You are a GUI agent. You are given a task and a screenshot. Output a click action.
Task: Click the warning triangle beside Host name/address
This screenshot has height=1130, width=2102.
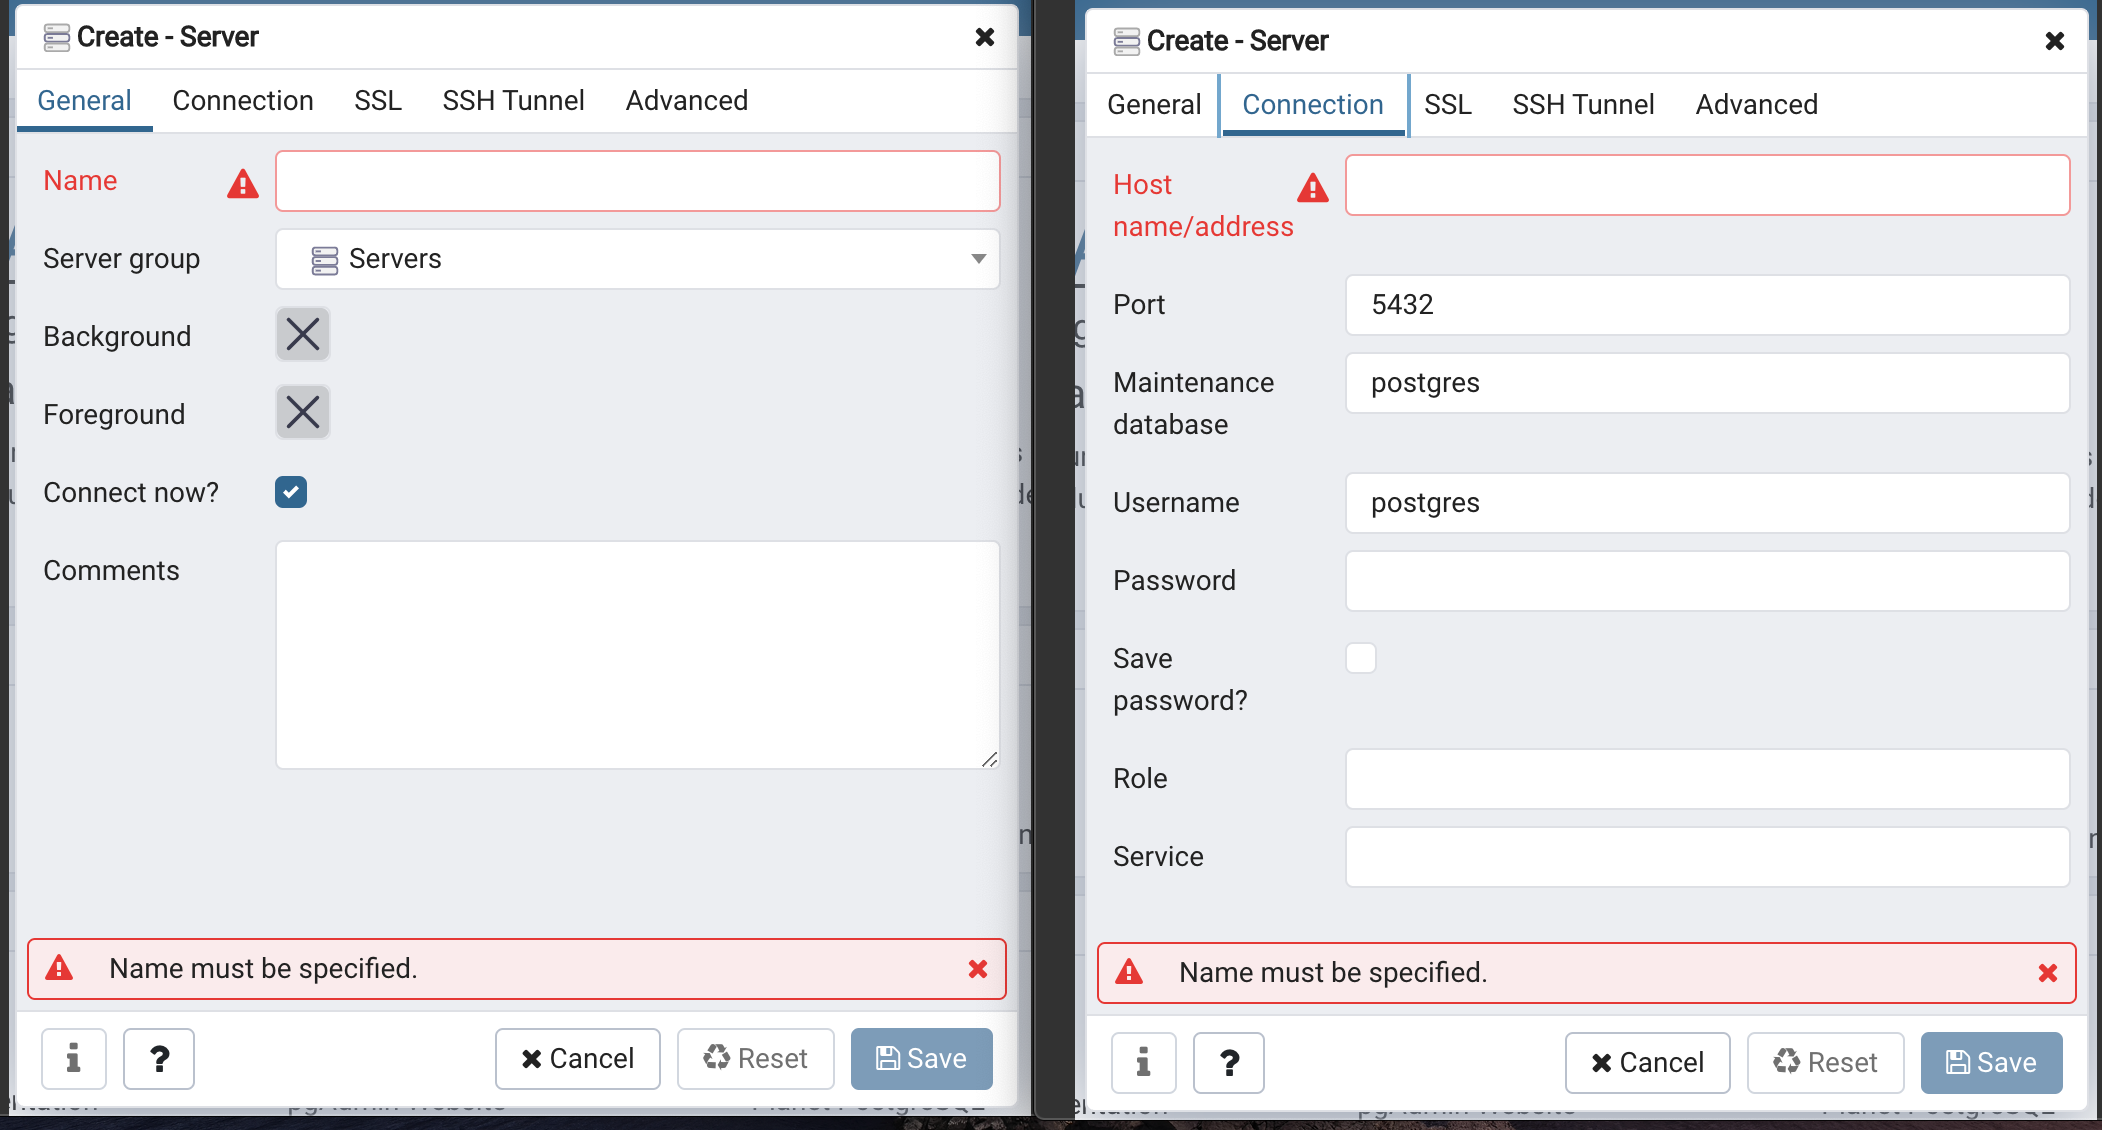click(x=1313, y=188)
